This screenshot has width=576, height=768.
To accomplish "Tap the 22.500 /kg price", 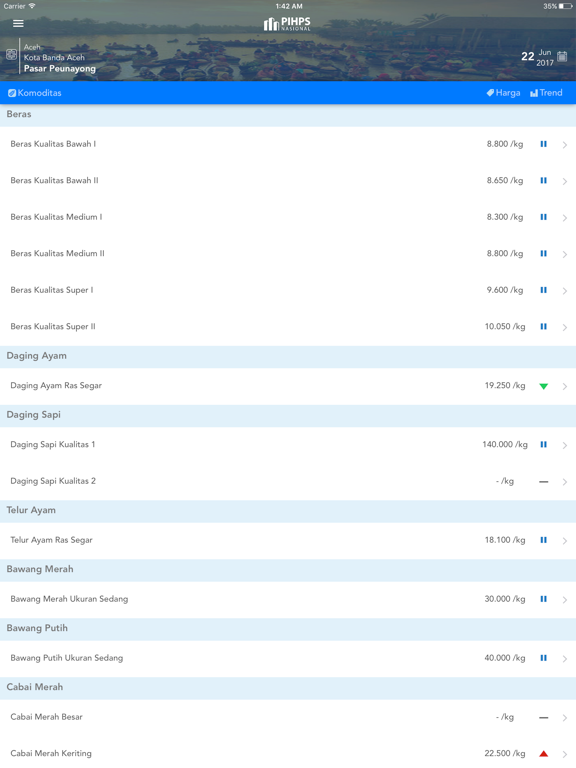I will click(504, 753).
